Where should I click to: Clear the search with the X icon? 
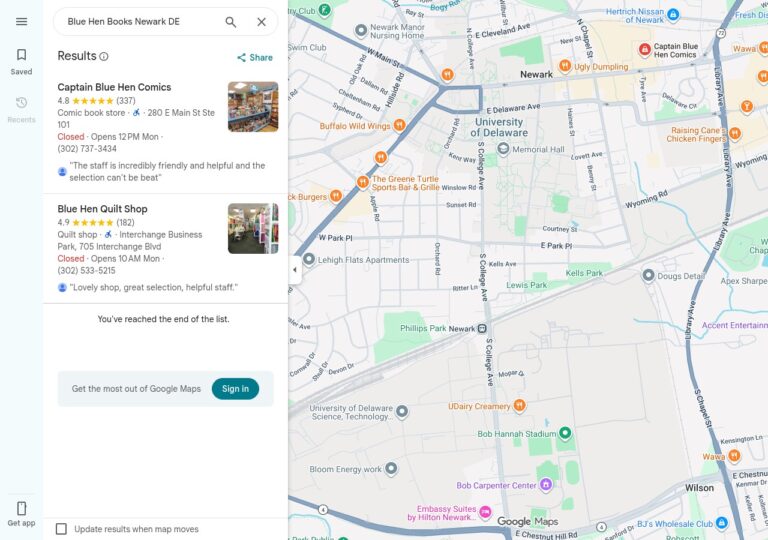click(262, 22)
